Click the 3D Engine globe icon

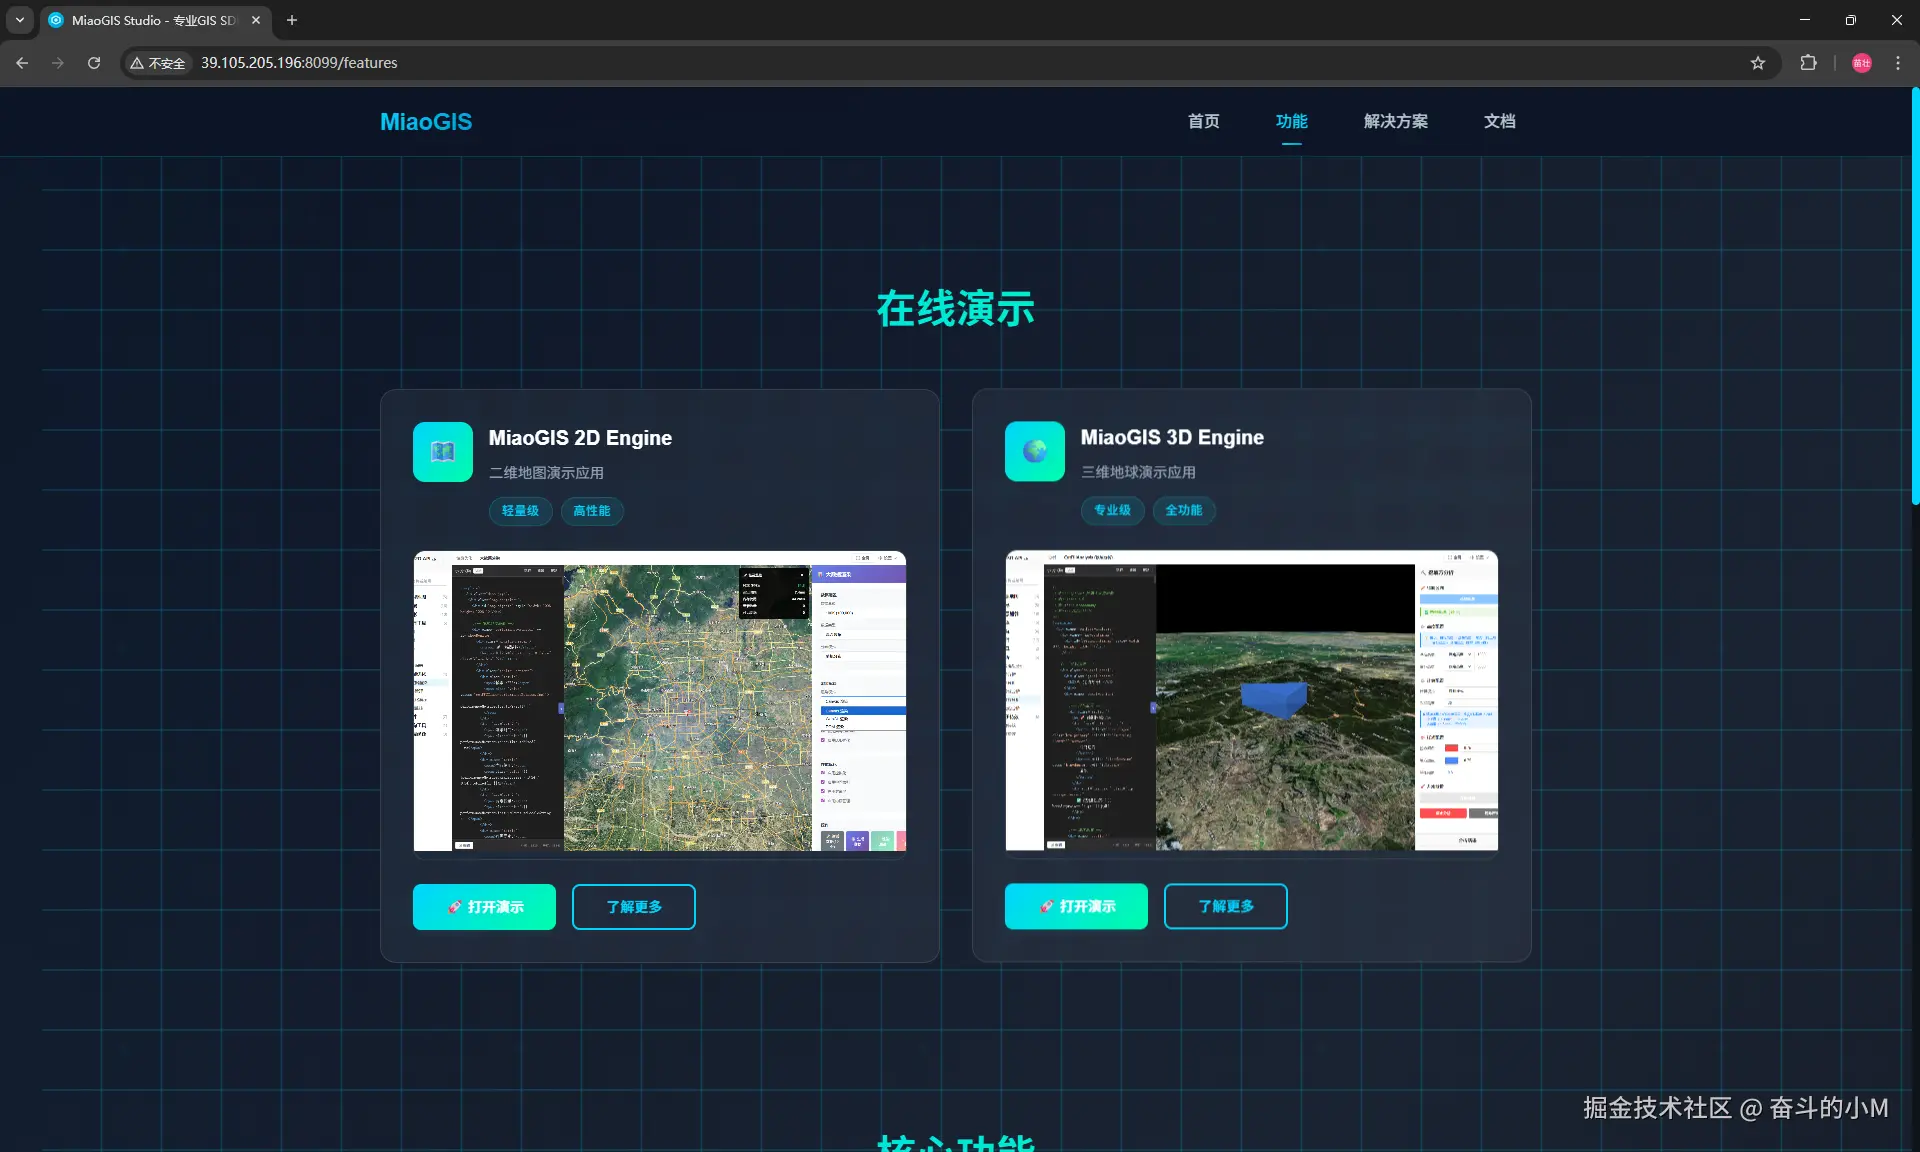(x=1034, y=451)
